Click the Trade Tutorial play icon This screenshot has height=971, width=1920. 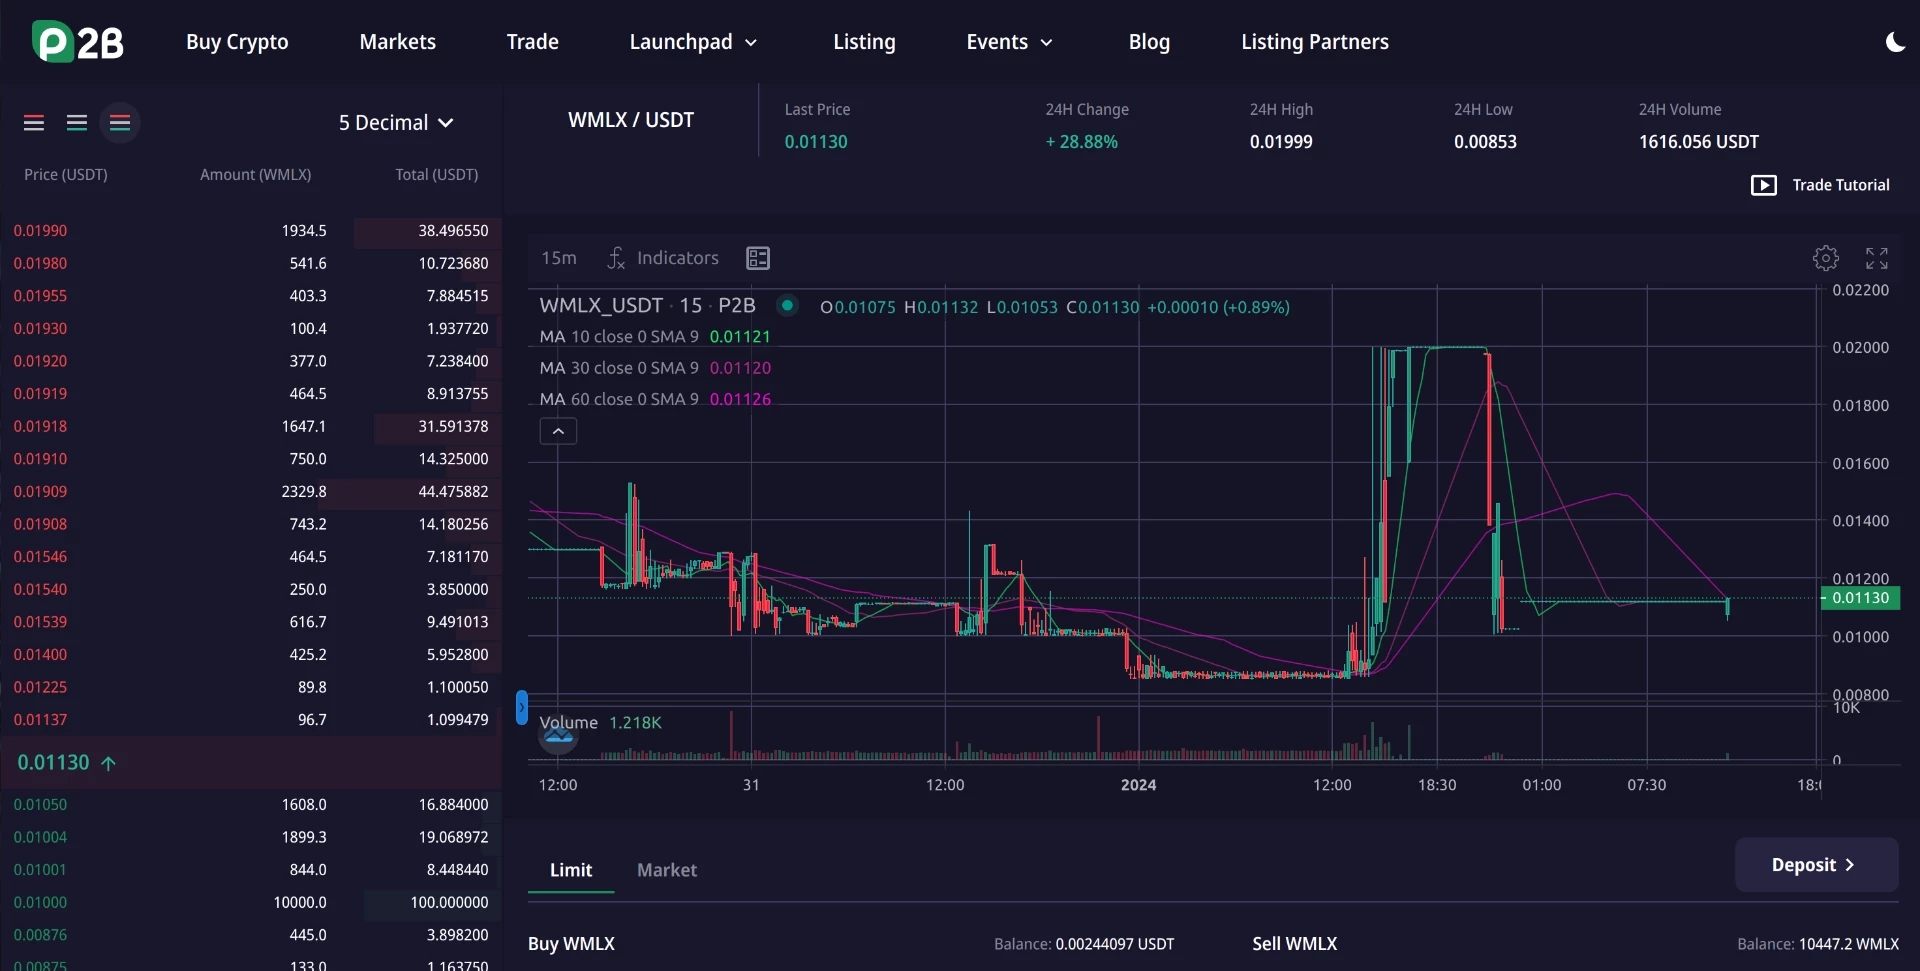(1764, 185)
